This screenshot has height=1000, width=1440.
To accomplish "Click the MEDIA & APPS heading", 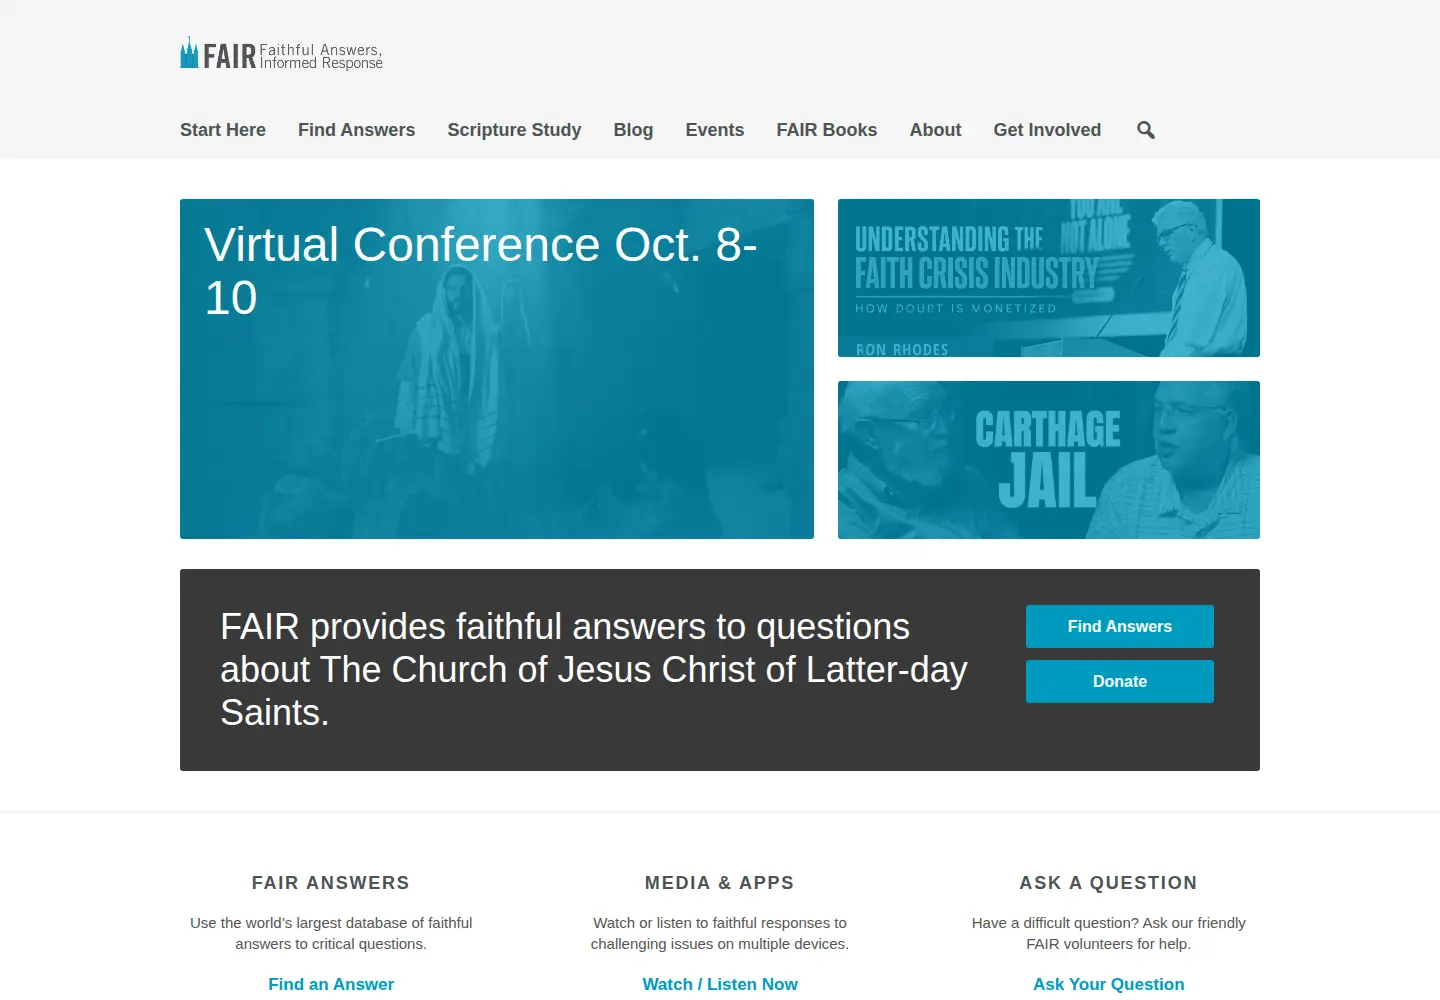I will 720,883.
